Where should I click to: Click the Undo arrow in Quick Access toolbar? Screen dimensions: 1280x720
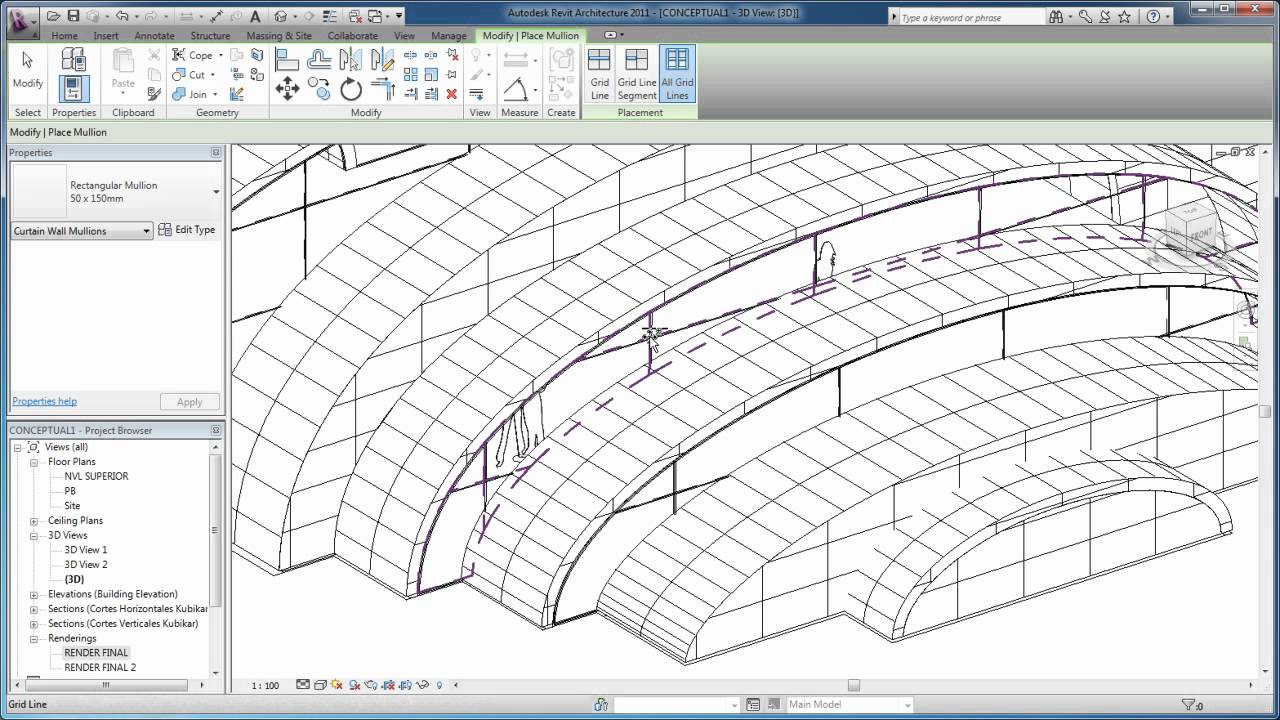[122, 16]
